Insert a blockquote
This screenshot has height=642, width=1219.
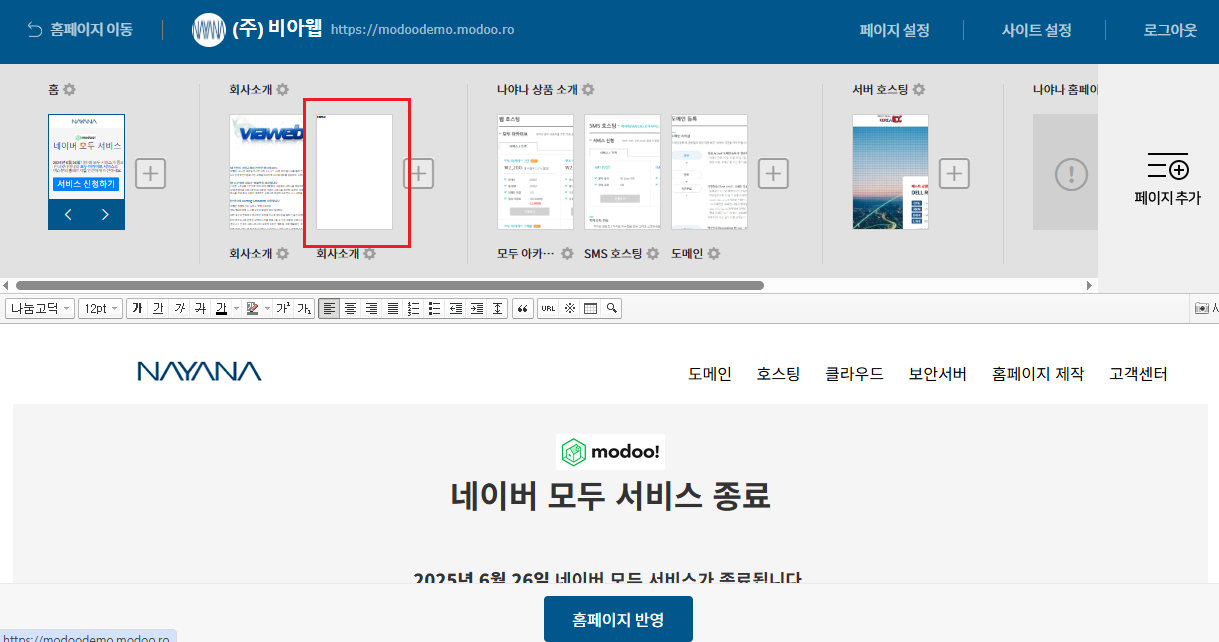click(522, 308)
